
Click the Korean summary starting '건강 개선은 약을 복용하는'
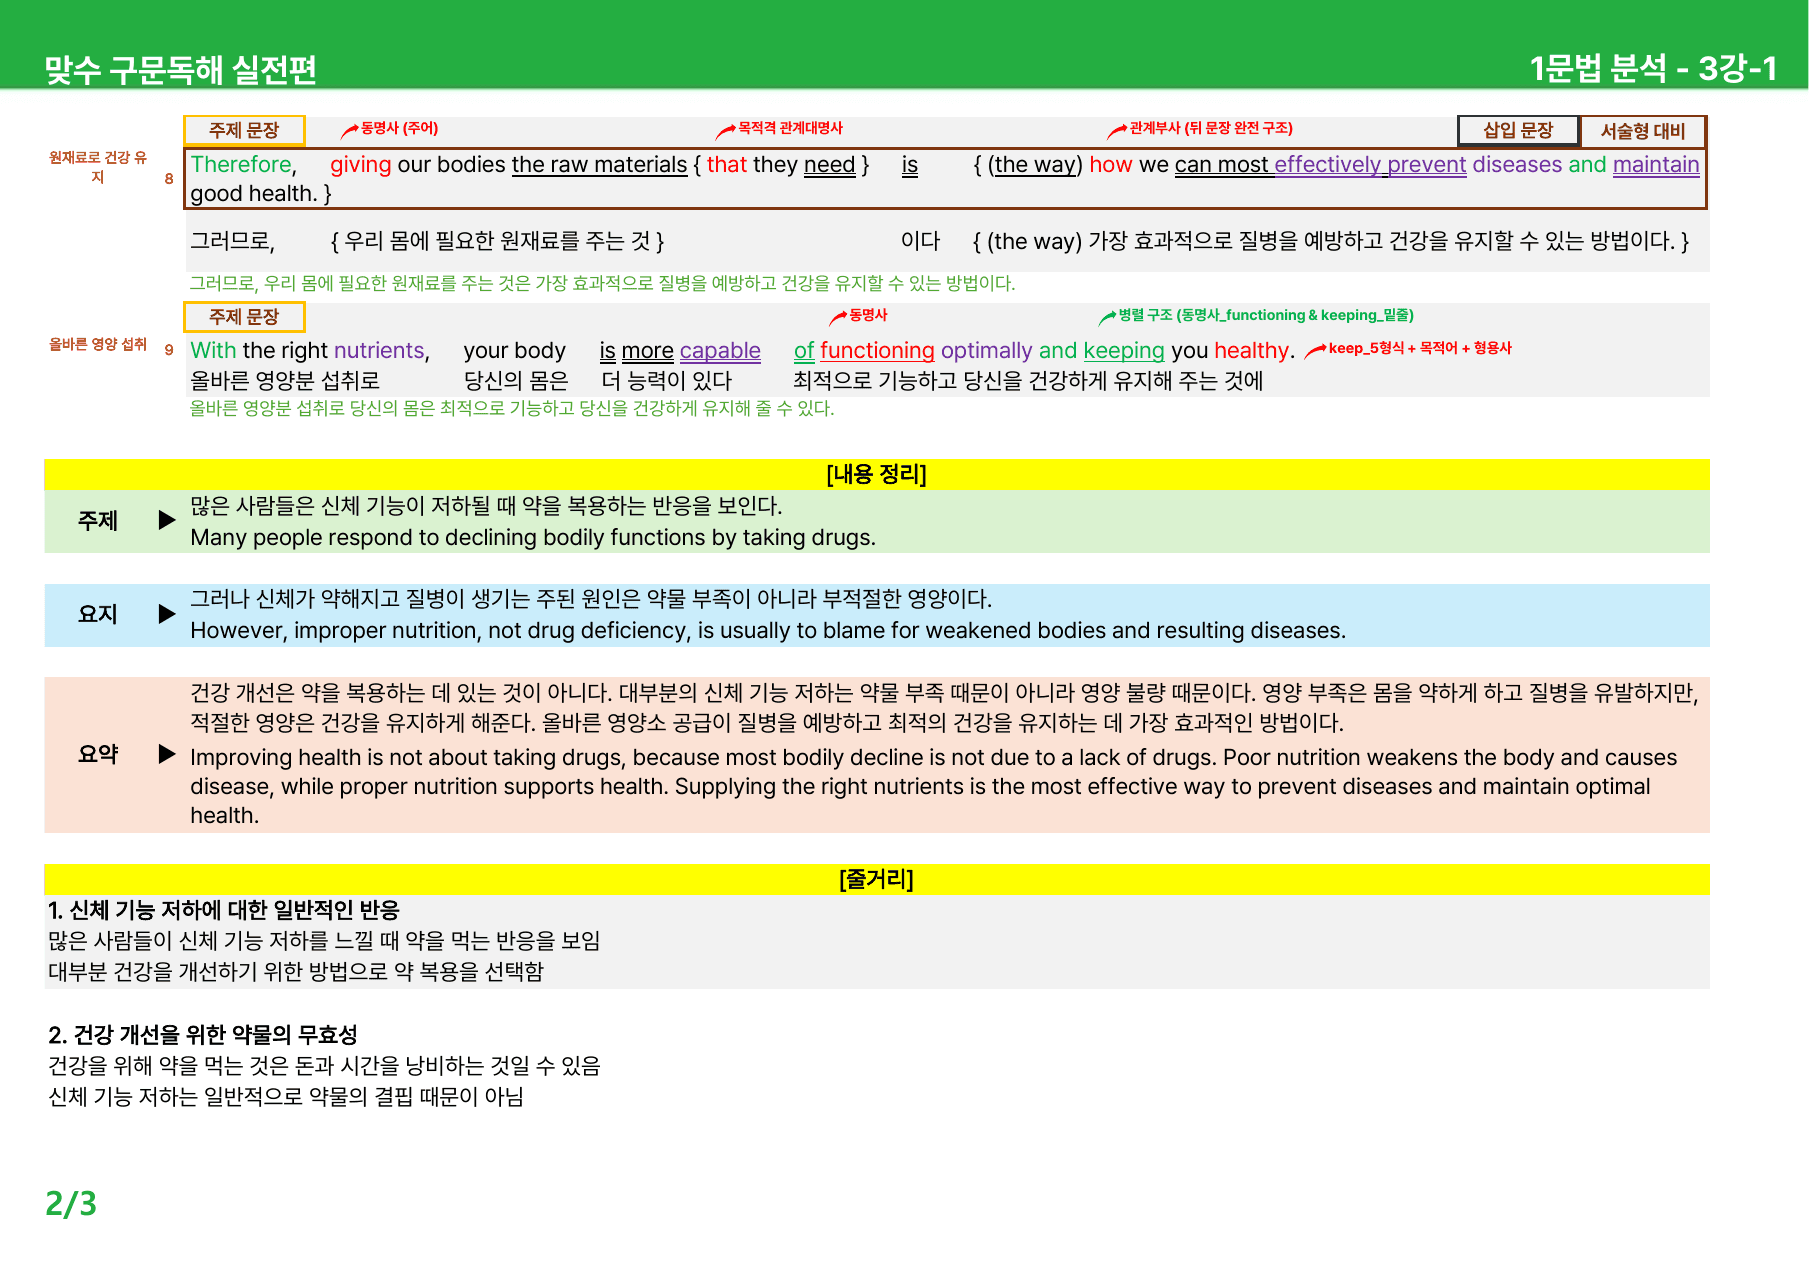coord(944,707)
